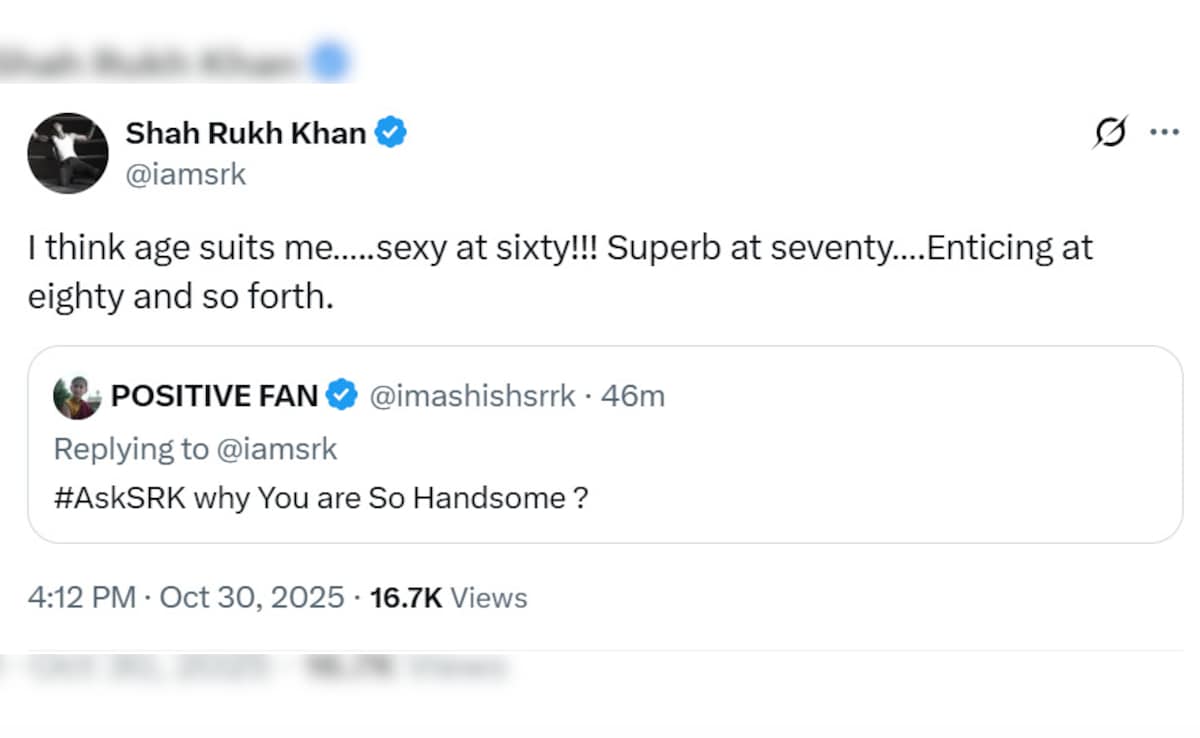Viewport: 1200px width, 738px height.
Task: Open POSITIVE FAN's small profile picture
Action: pos(76,397)
